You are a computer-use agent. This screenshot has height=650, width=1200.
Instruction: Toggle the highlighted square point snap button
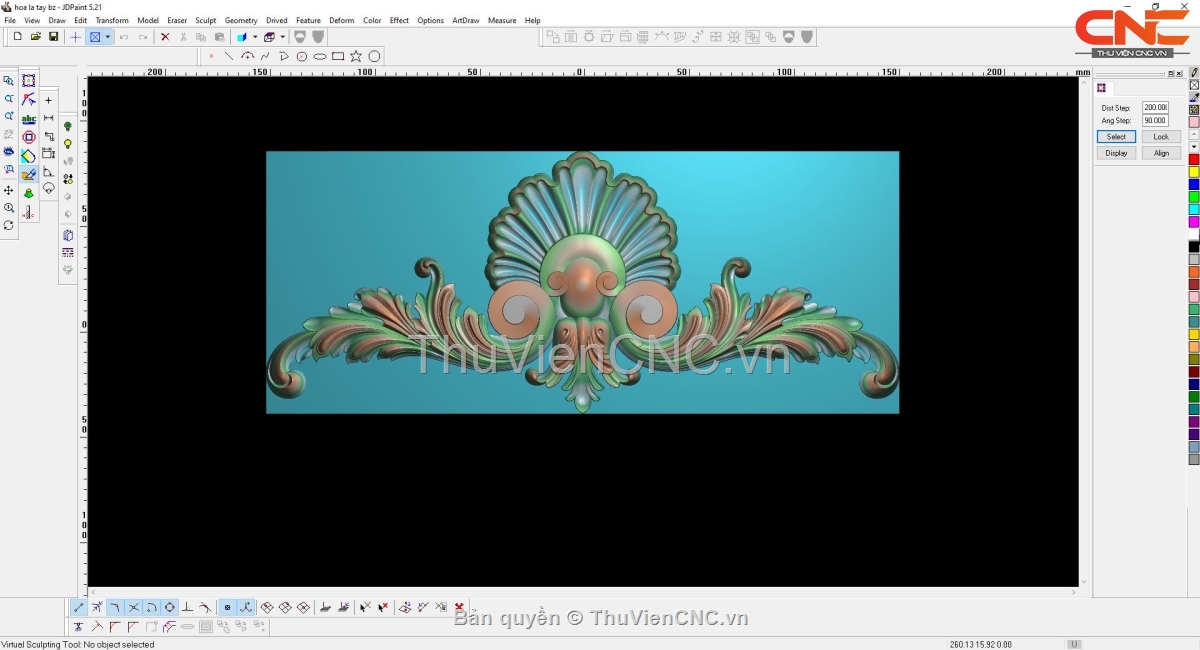(x=227, y=607)
